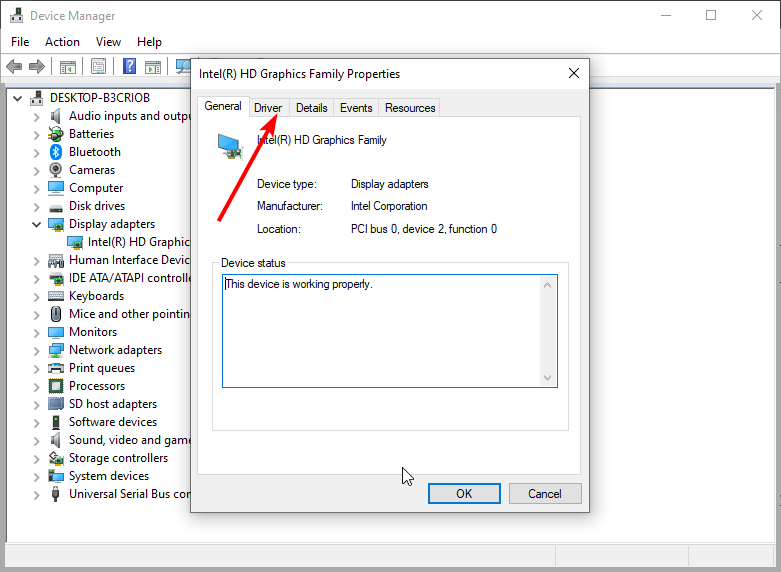Click the Device status scroll up arrow

point(547,286)
